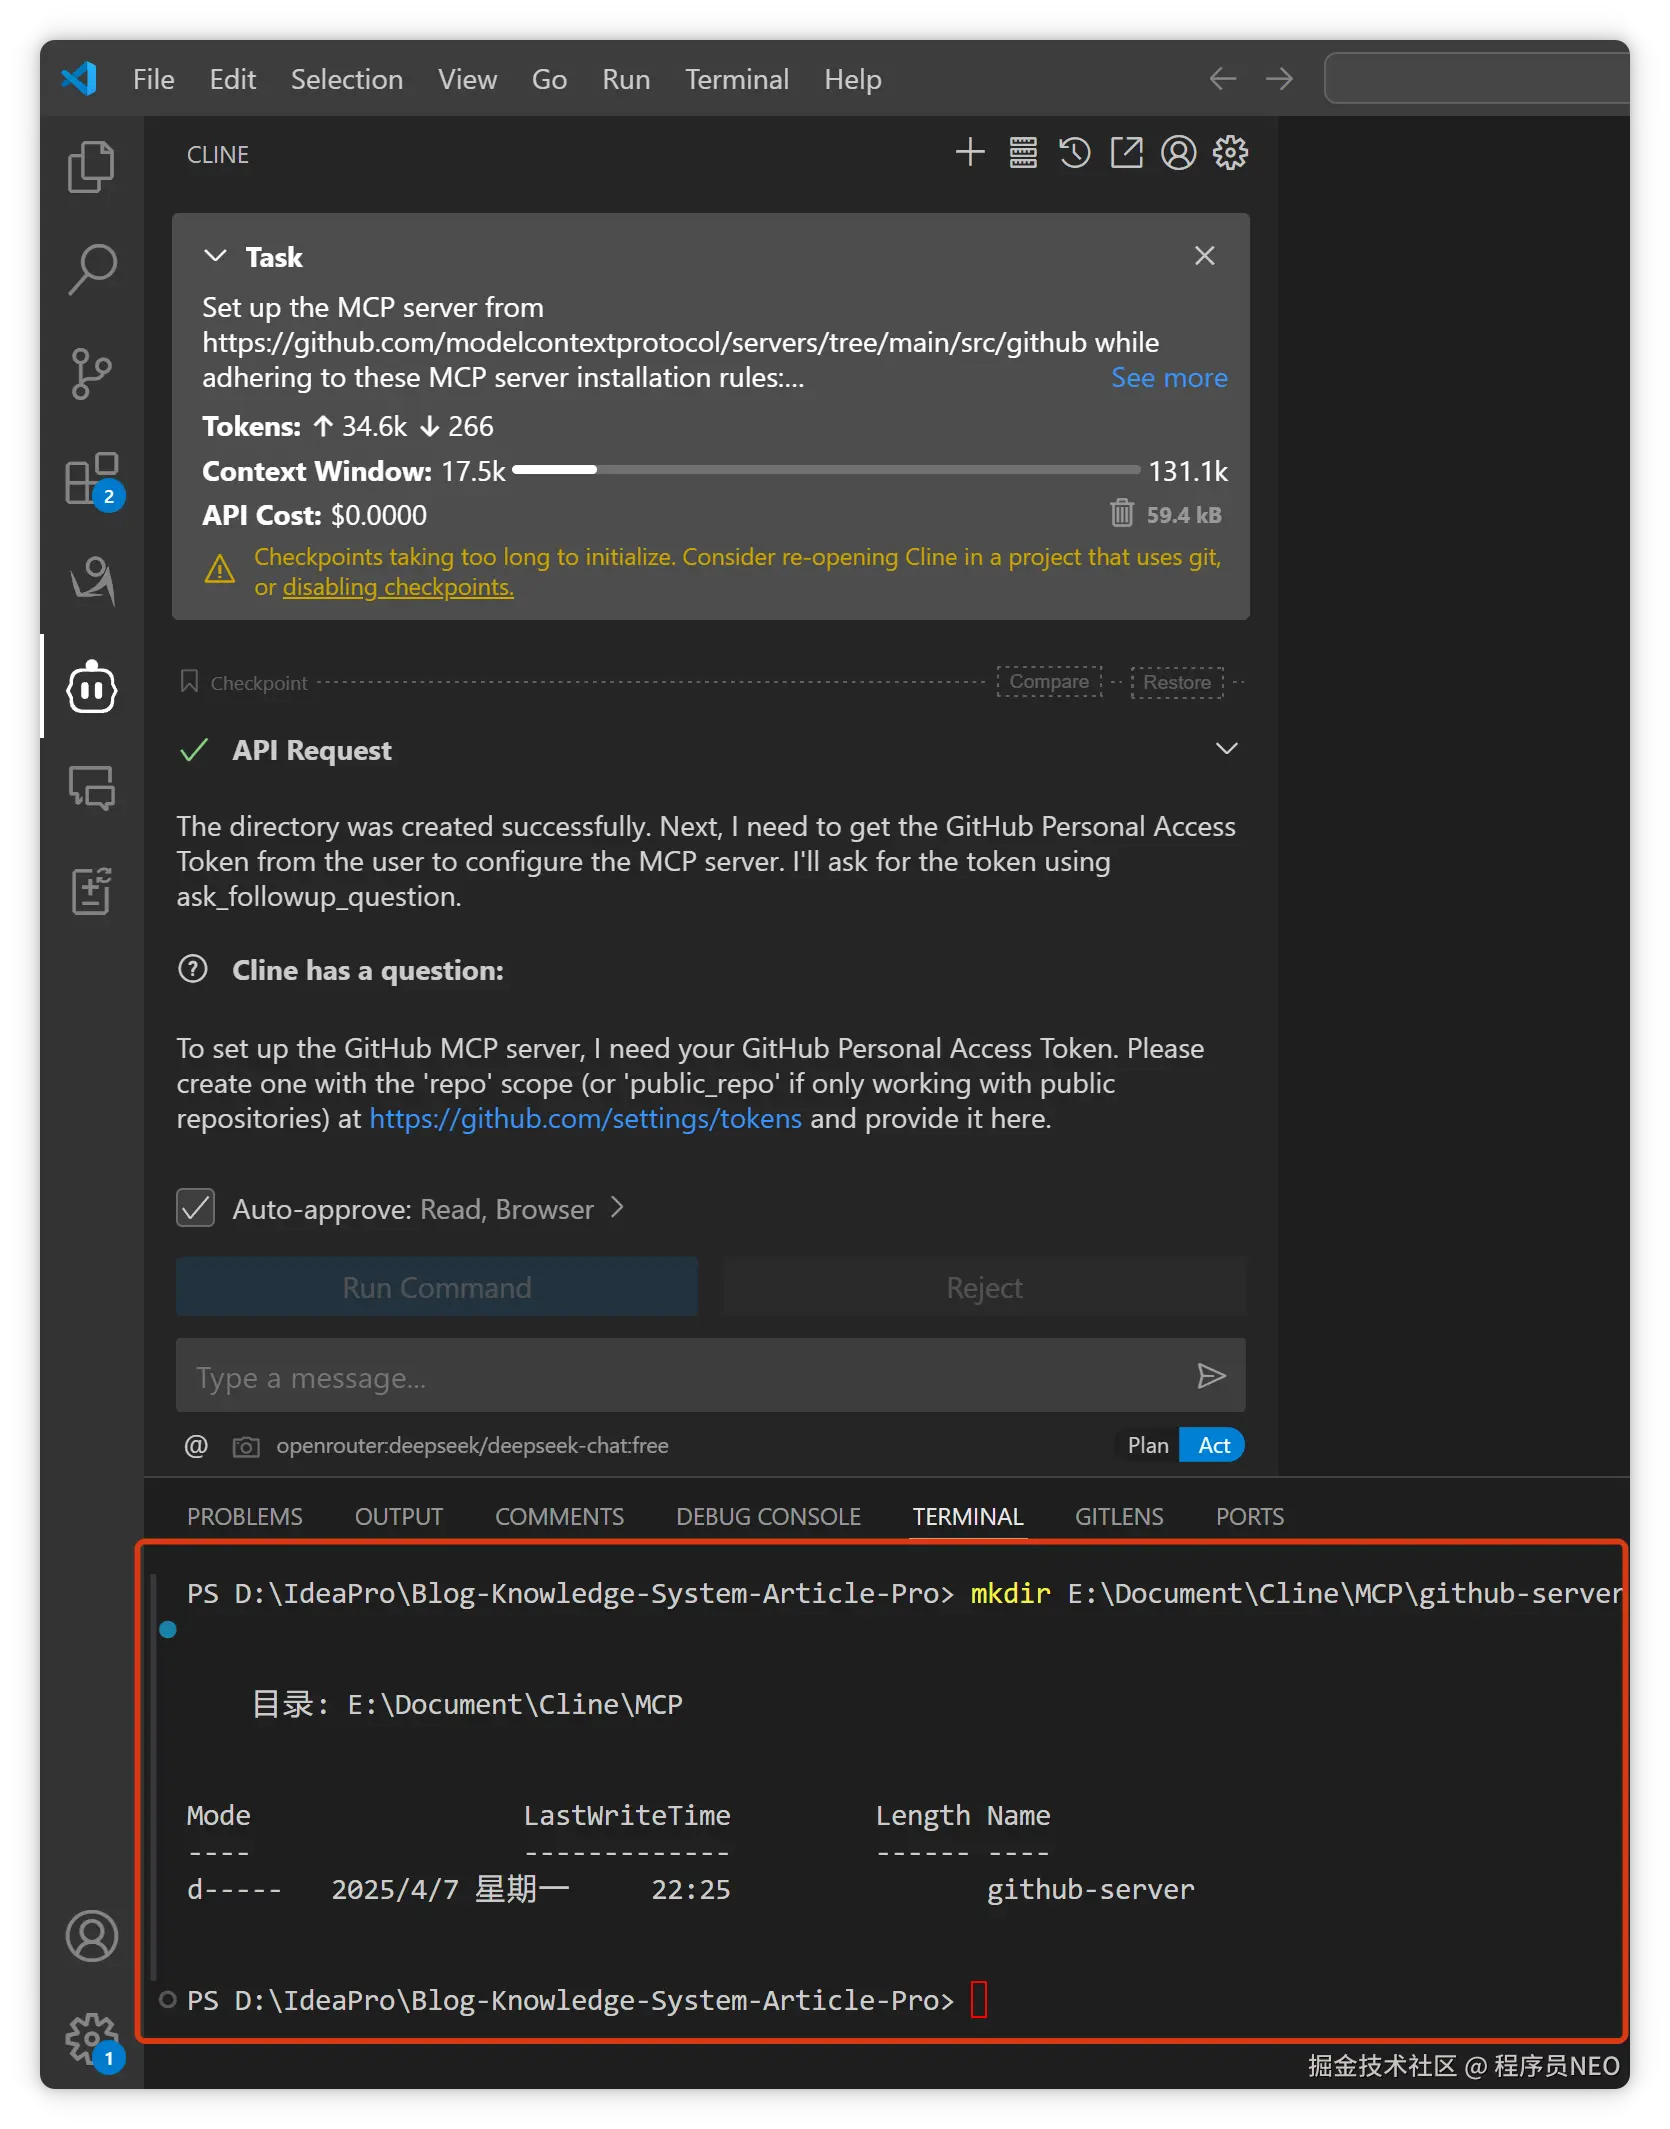Click the Context Window progress bar
This screenshot has height=2129, width=1670.
[826, 469]
